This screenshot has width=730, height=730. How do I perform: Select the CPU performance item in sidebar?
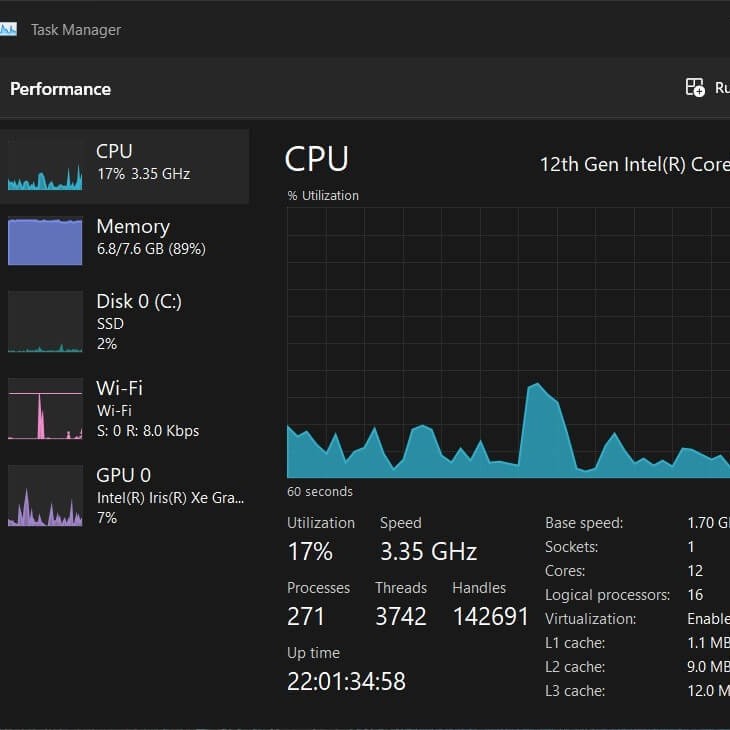pyautogui.click(x=124, y=167)
